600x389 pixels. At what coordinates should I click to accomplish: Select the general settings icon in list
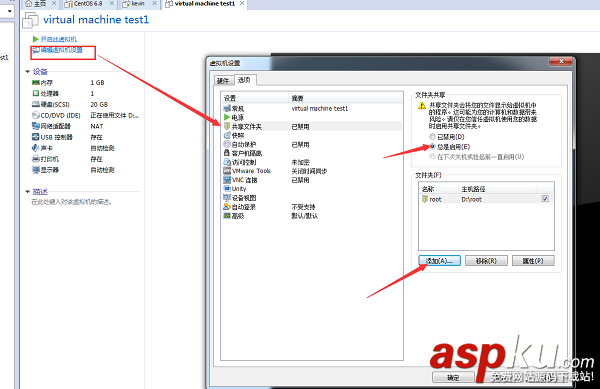(x=227, y=109)
